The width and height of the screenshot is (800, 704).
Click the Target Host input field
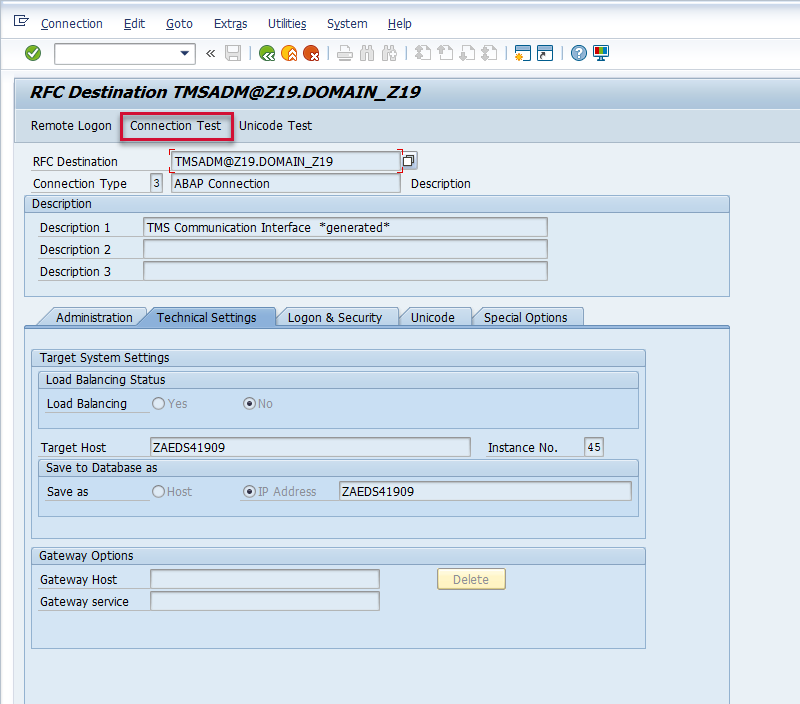[309, 447]
